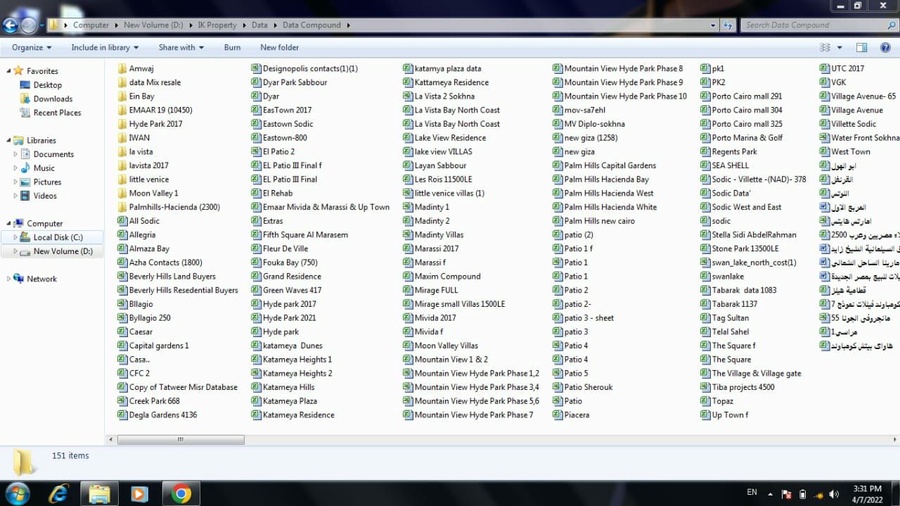Open Recent Places in Favorites
Image resolution: width=900 pixels, height=506 pixels.
(57, 112)
